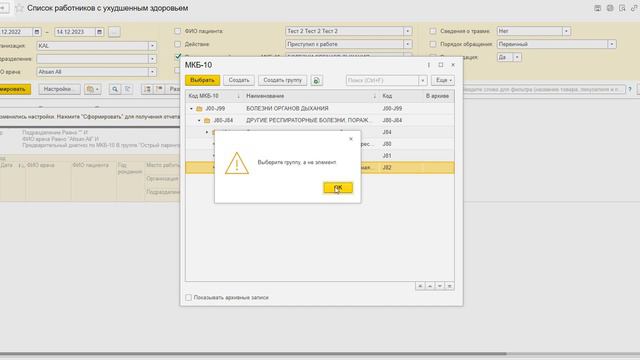This screenshot has width=640, height=360.
Task: Click the Код column header
Action: tap(401, 96)
